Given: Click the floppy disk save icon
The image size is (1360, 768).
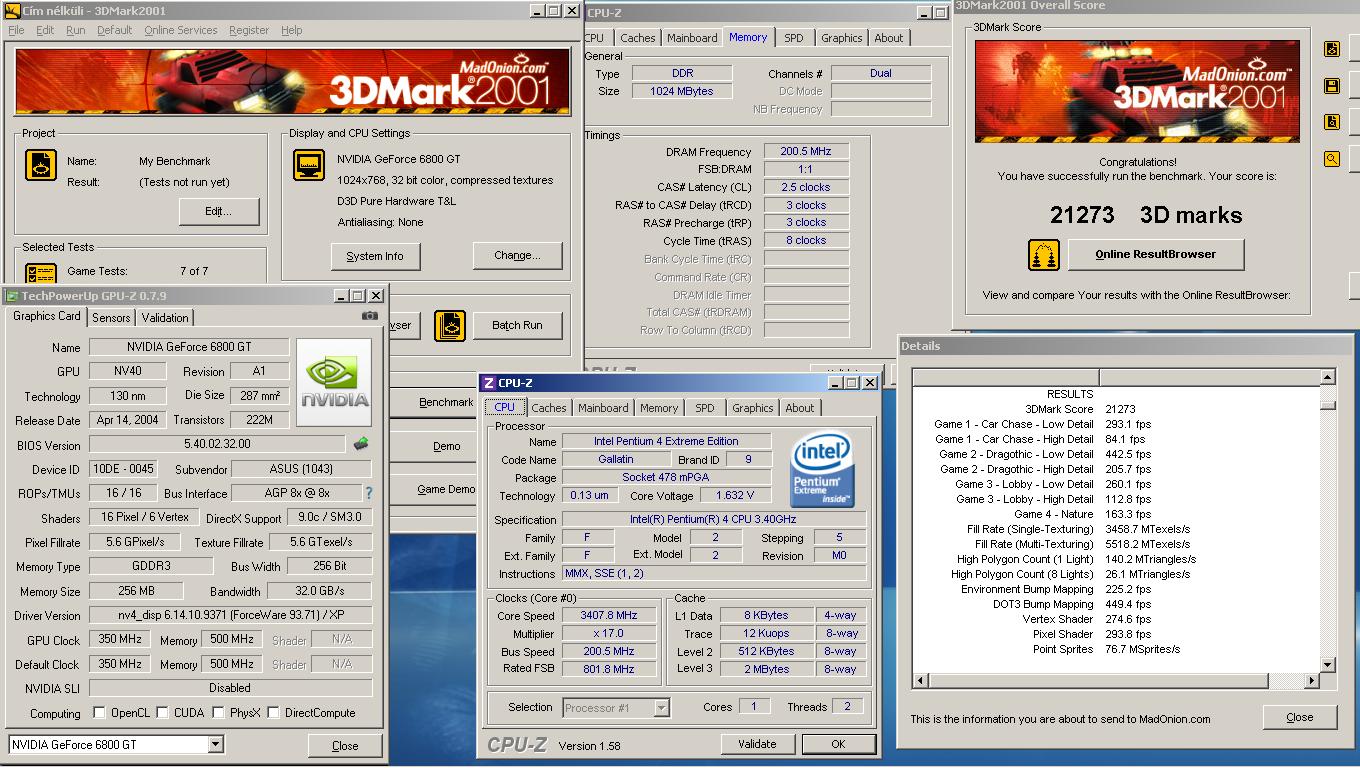Looking at the screenshot, I should [1332, 86].
